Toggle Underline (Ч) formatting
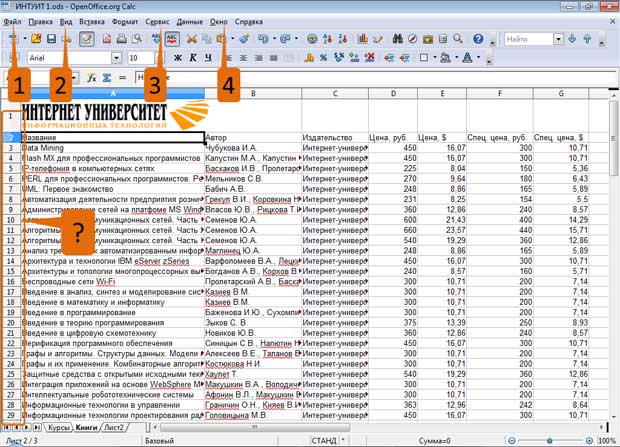Image resolution: width=620 pixels, height=447 pixels. 208,58
